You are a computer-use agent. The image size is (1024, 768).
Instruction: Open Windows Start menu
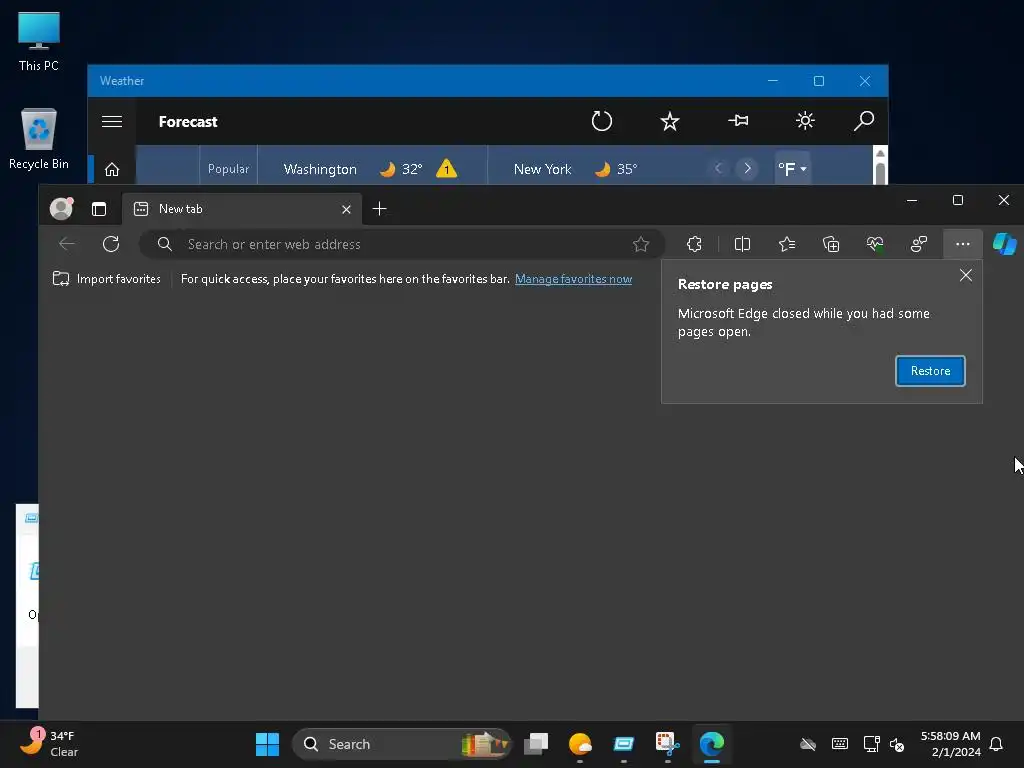267,744
